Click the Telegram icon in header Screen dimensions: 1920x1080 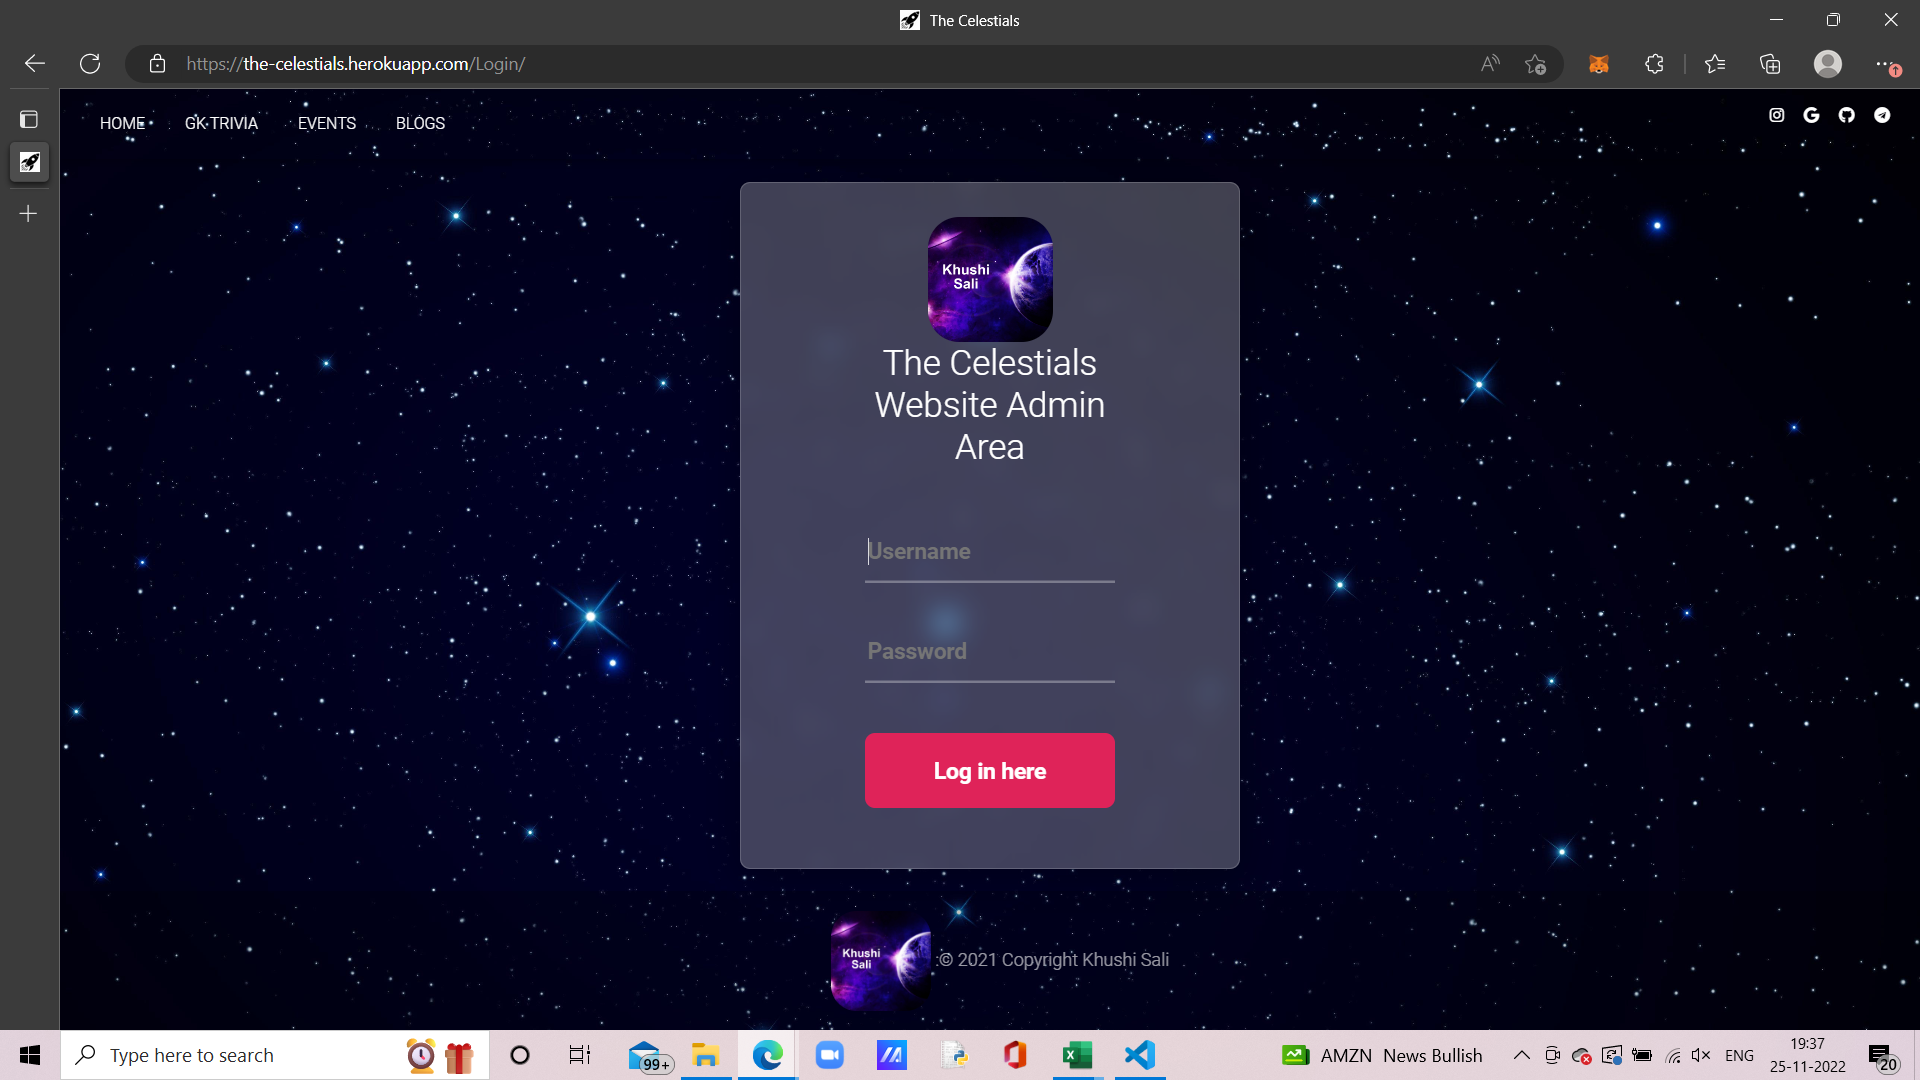tap(1882, 115)
